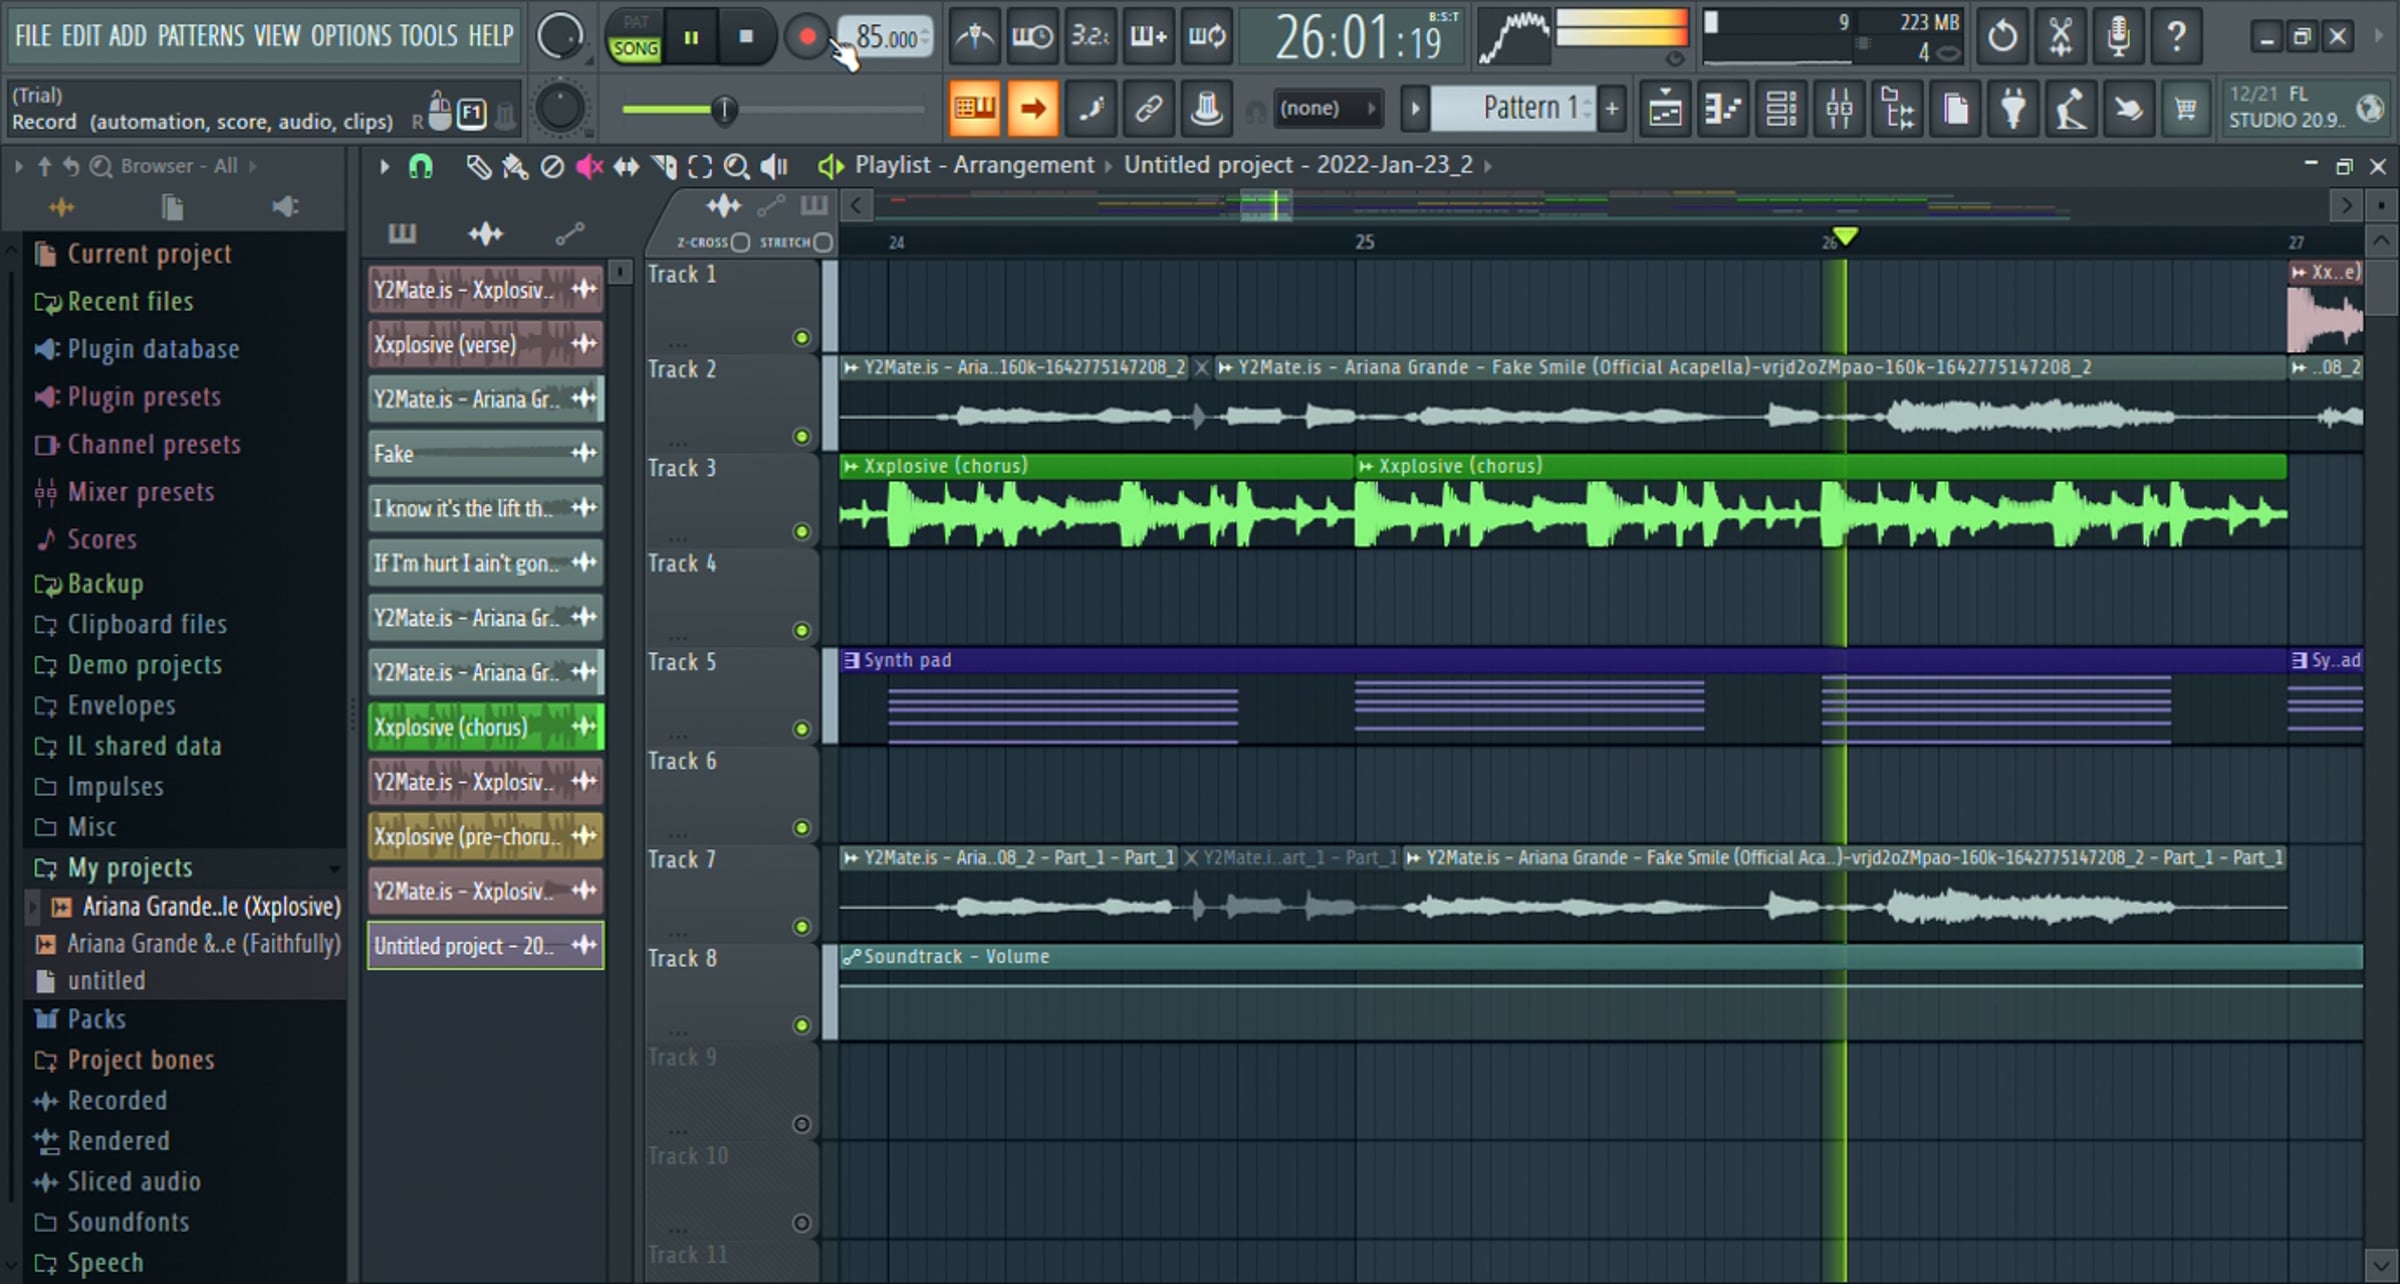Viewport: 2400px width, 1284px height.
Task: Open the TOOLS menu
Action: (428, 36)
